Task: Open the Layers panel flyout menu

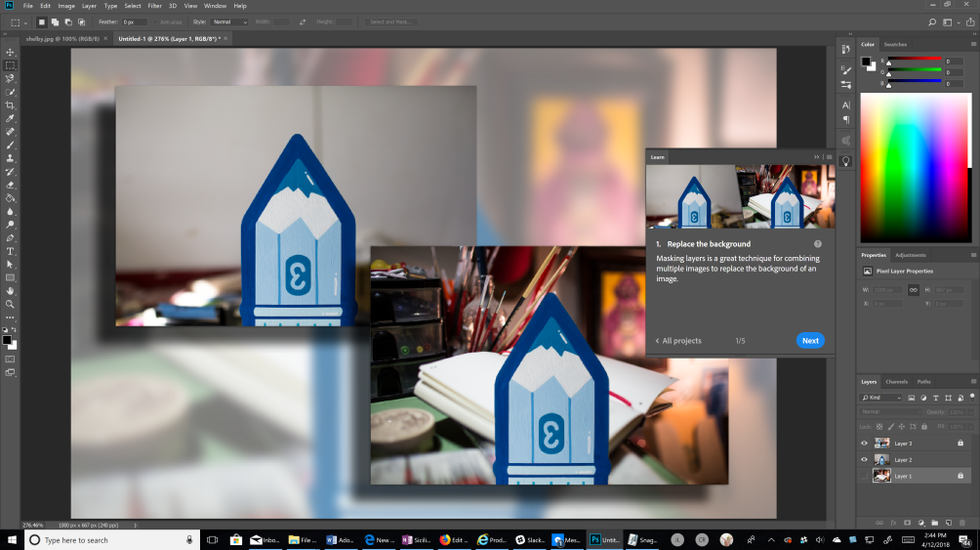Action: (973, 381)
